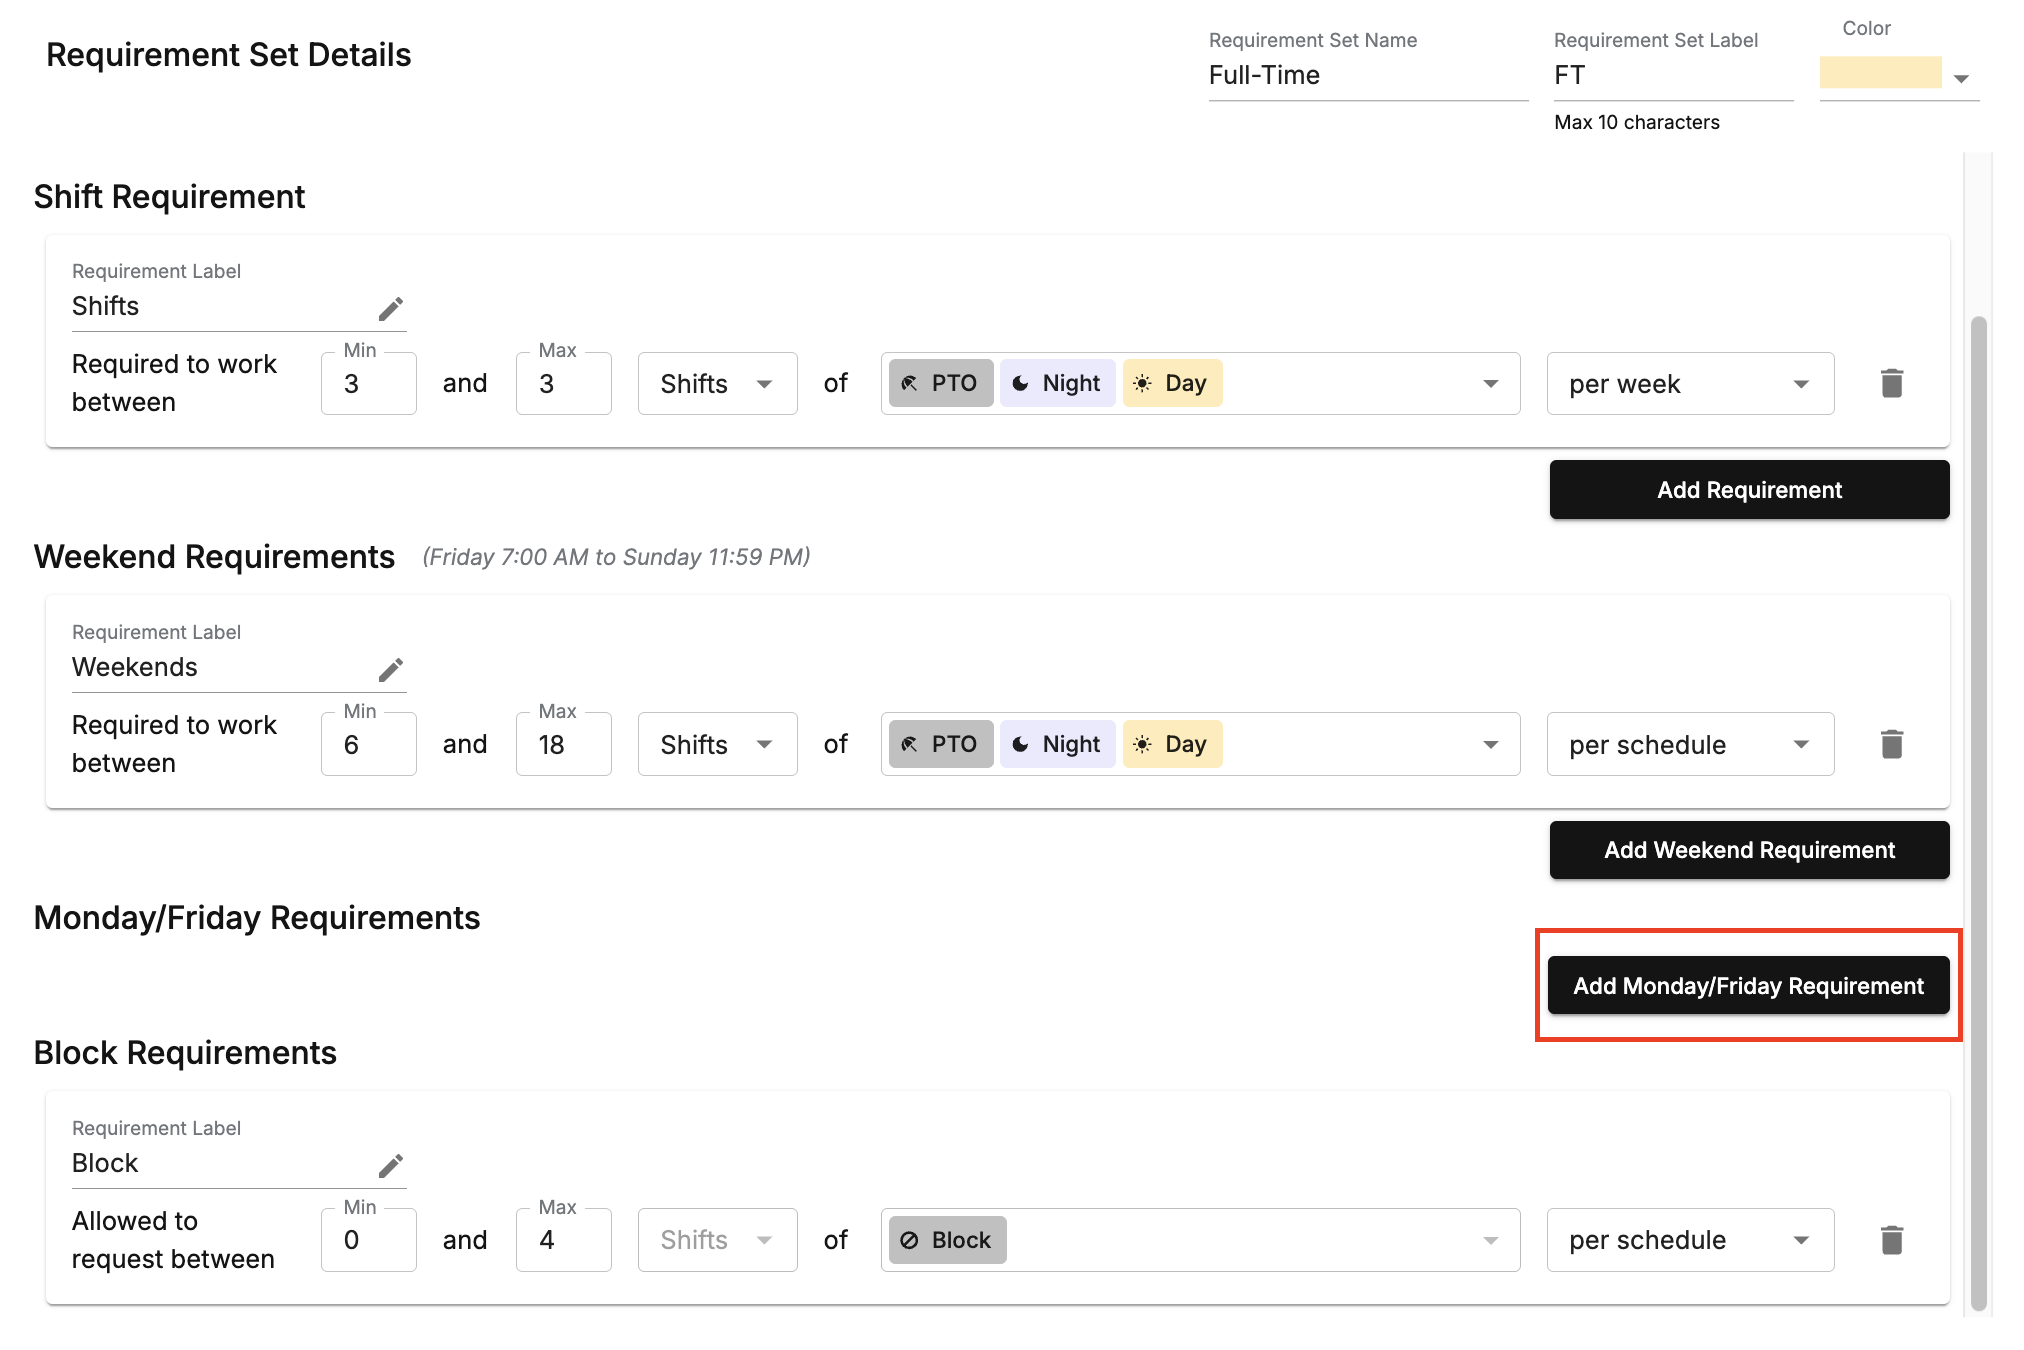Open the per week frequency dropdown
The height and width of the screenshot is (1350, 2024).
point(1689,384)
